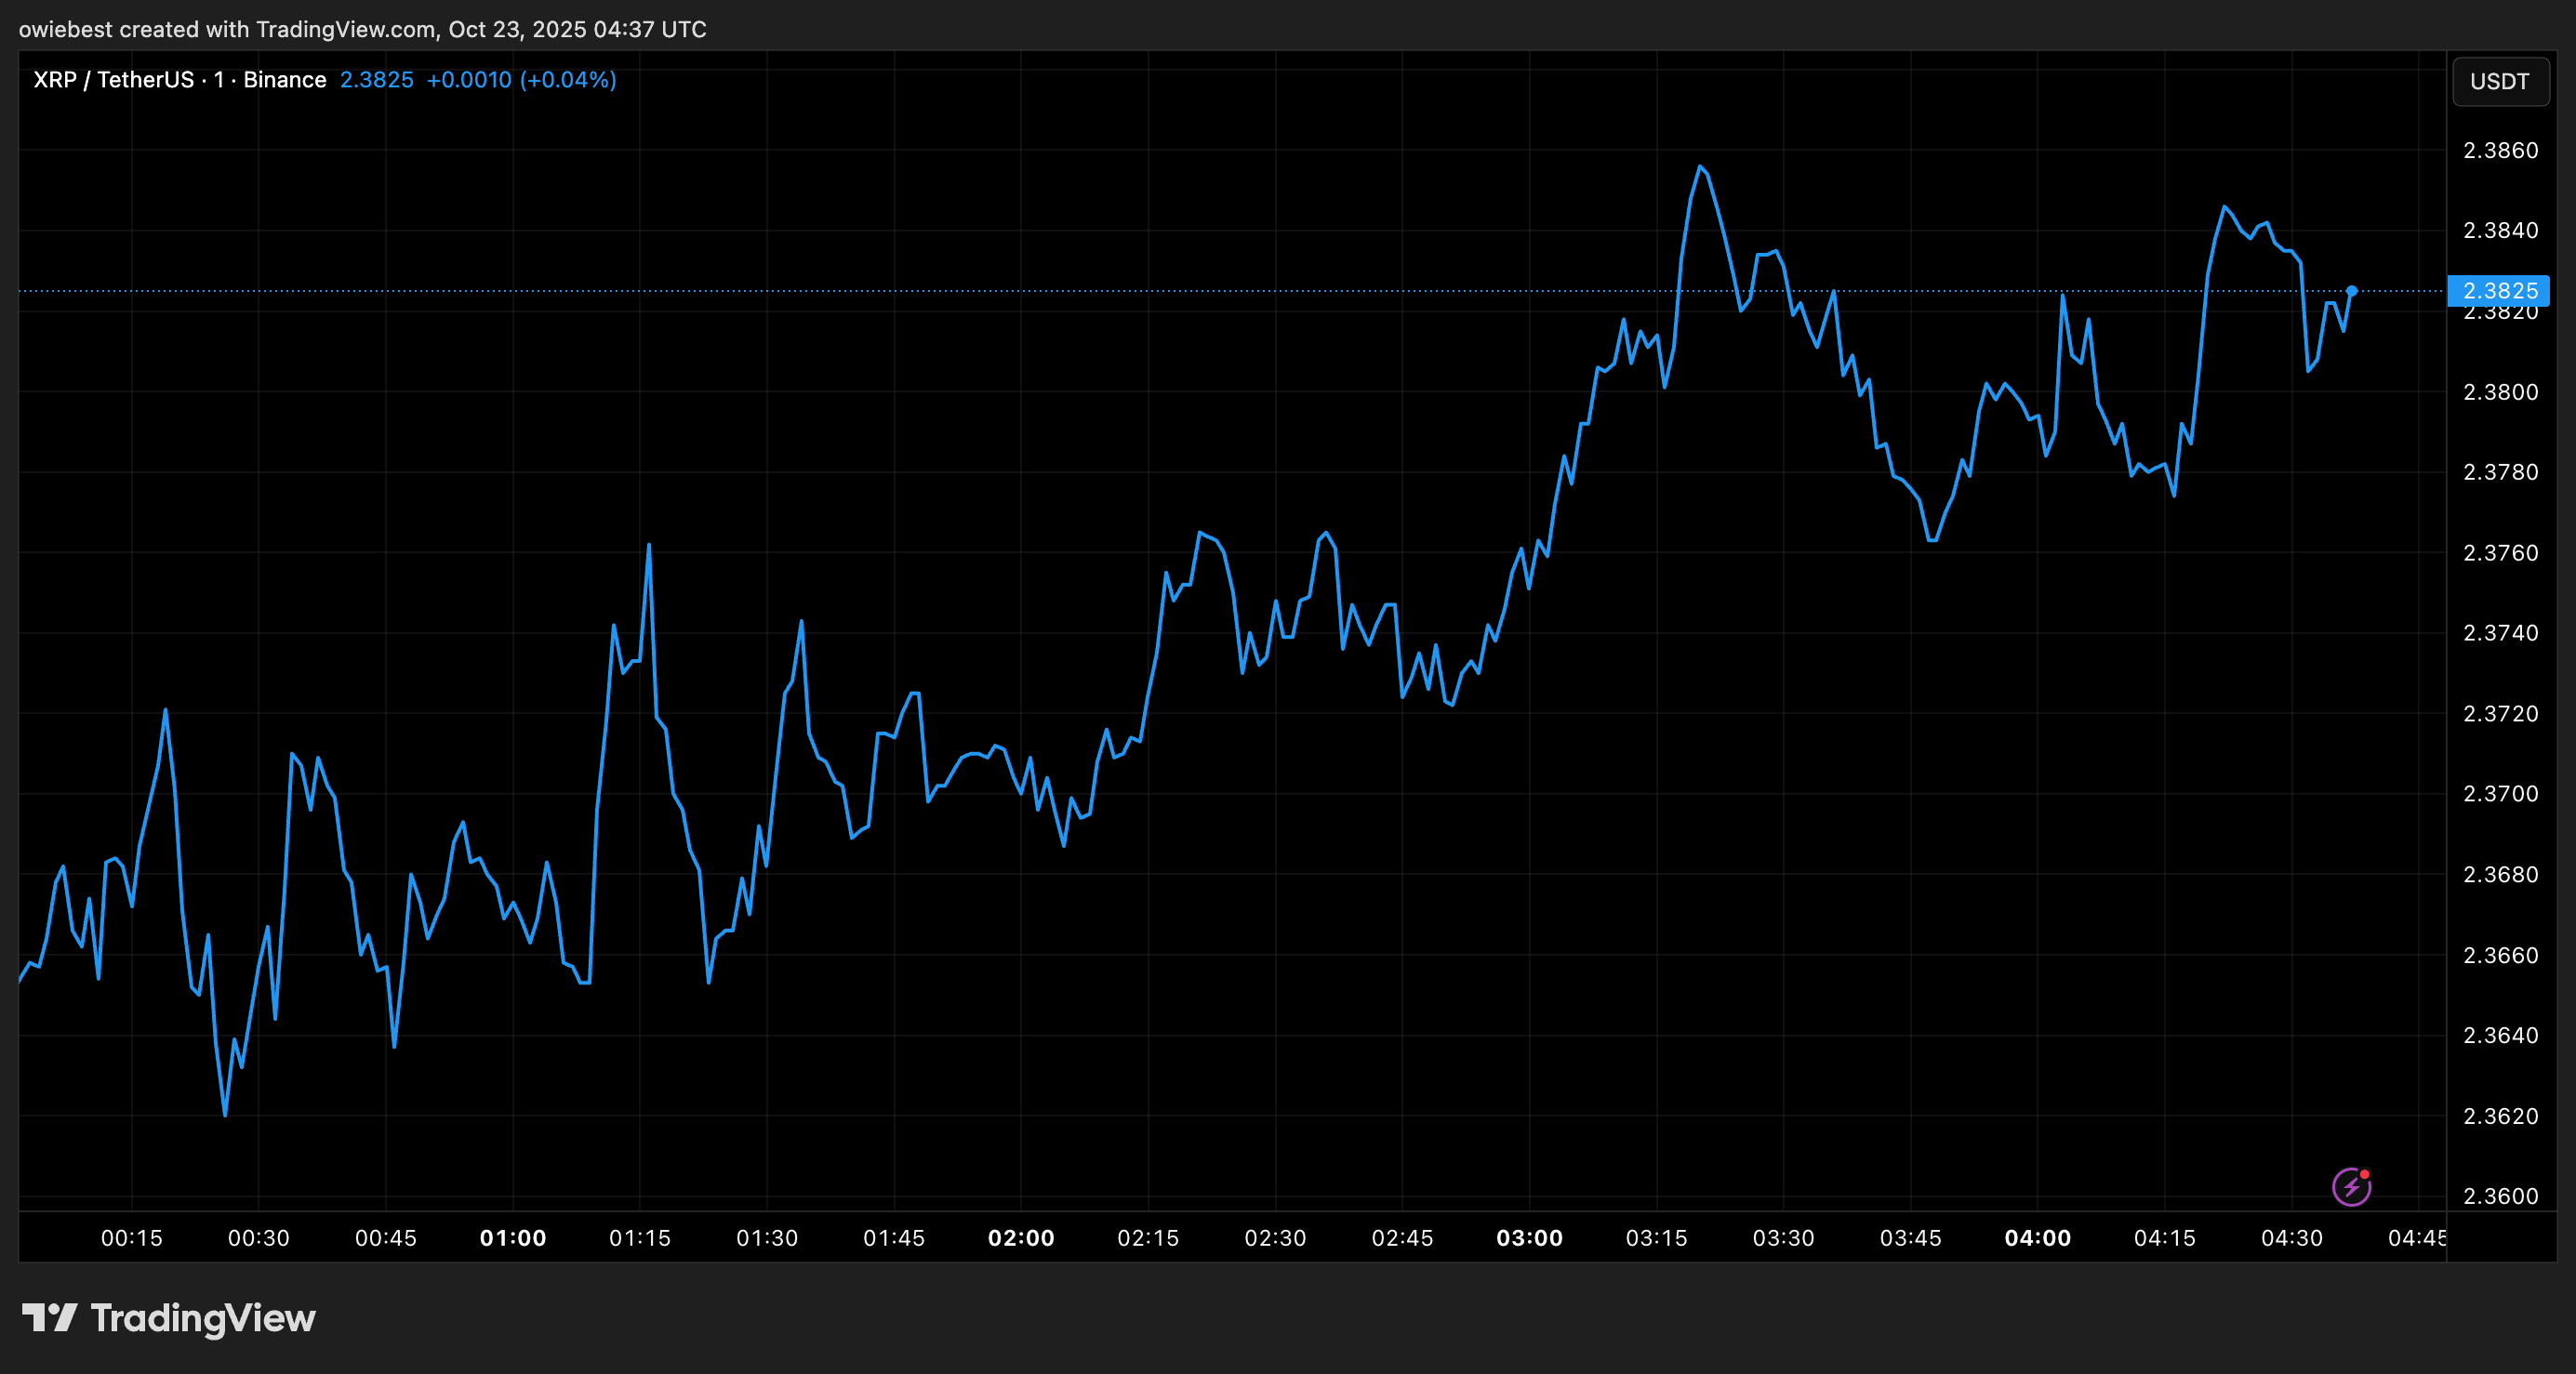Toggle the legend price change percentage display

click(568, 80)
